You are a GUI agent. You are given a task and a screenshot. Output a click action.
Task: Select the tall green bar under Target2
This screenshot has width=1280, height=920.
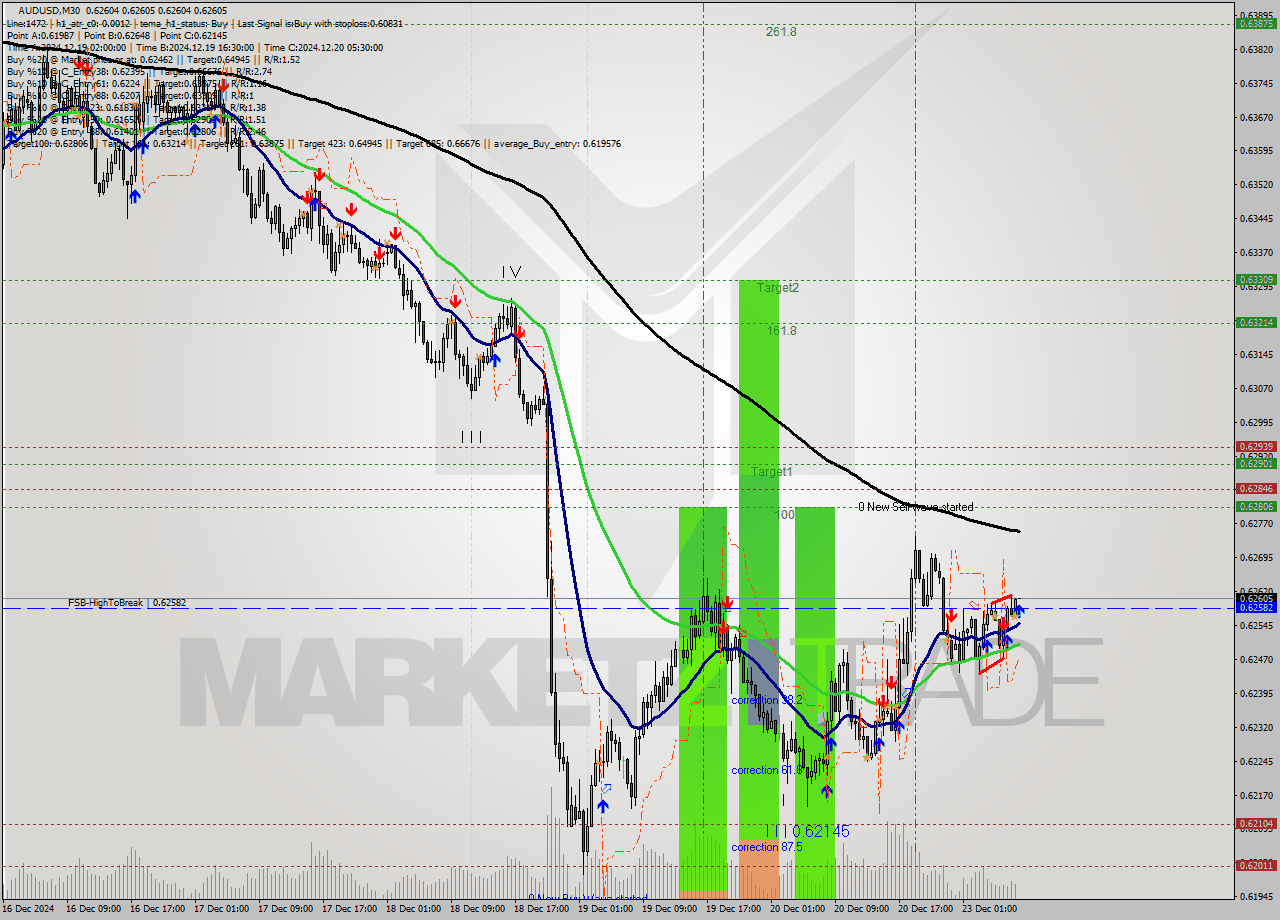pos(758,559)
